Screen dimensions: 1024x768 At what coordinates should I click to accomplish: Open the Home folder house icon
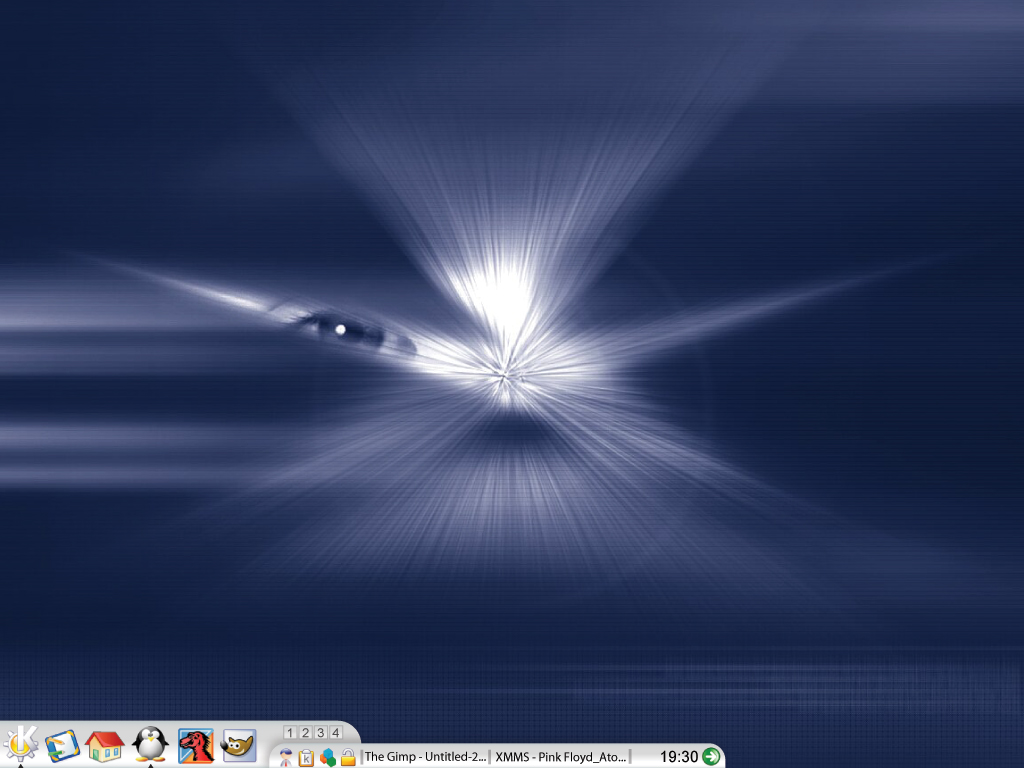point(104,746)
